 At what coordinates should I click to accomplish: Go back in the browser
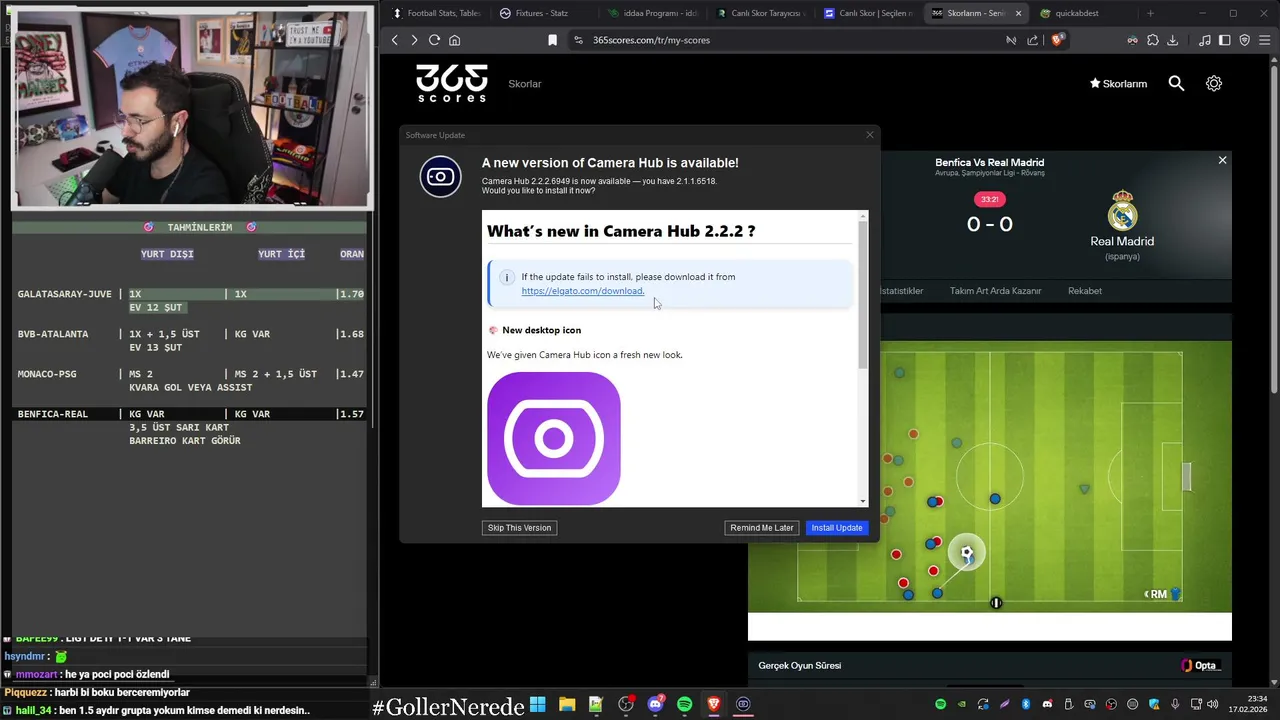coord(395,40)
